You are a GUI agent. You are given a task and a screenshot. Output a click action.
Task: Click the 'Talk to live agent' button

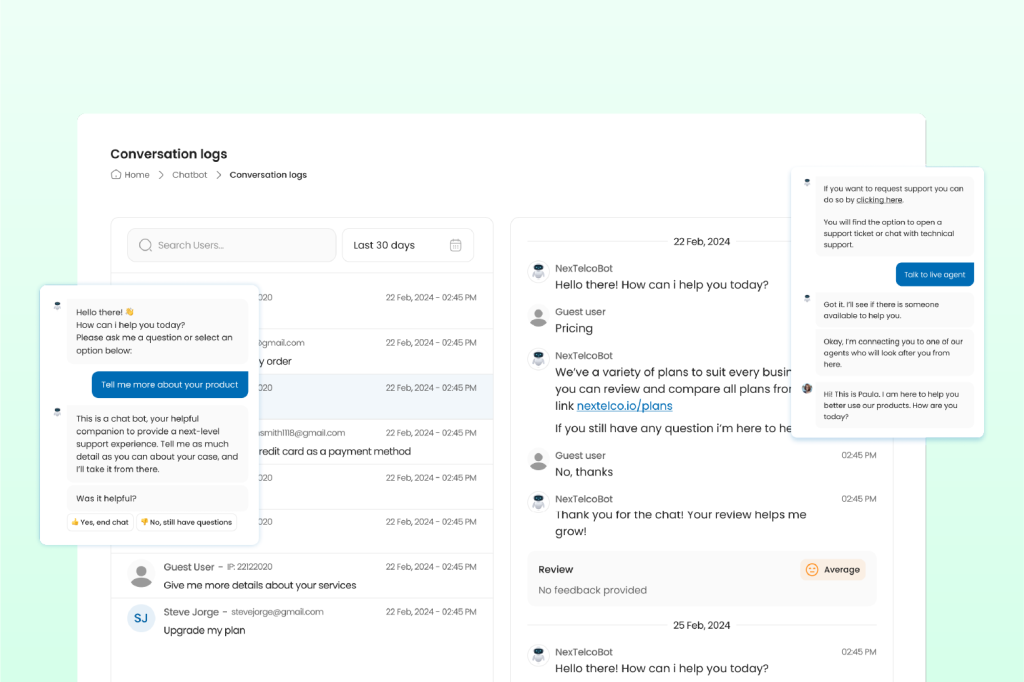coord(934,274)
